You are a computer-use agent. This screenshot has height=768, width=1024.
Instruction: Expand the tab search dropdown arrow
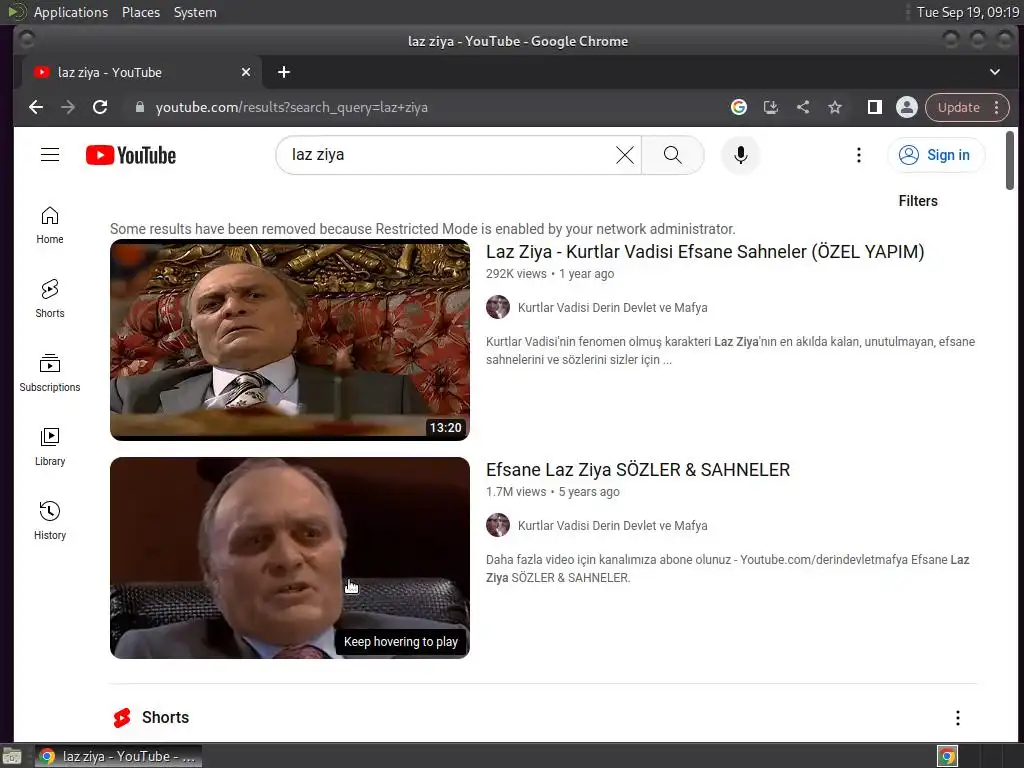[995, 72]
